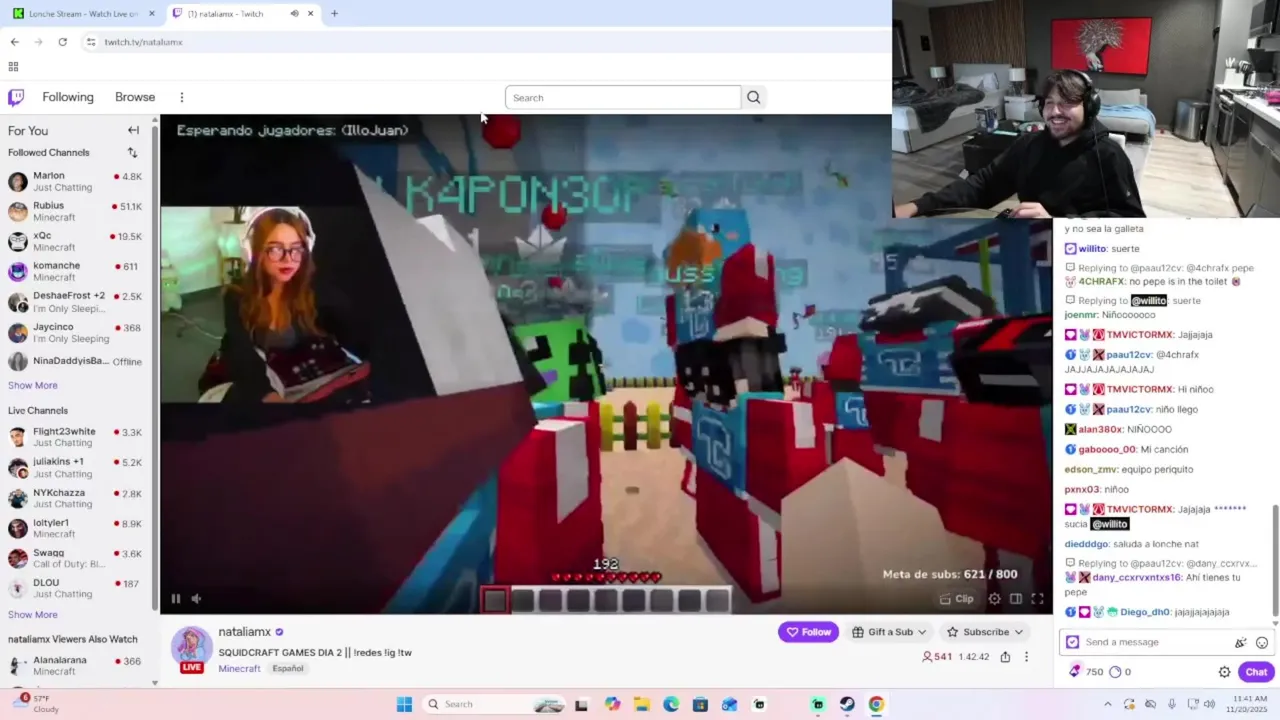The height and width of the screenshot is (720, 1280).
Task: Open the Flight23white live channel
Action: pos(75,437)
